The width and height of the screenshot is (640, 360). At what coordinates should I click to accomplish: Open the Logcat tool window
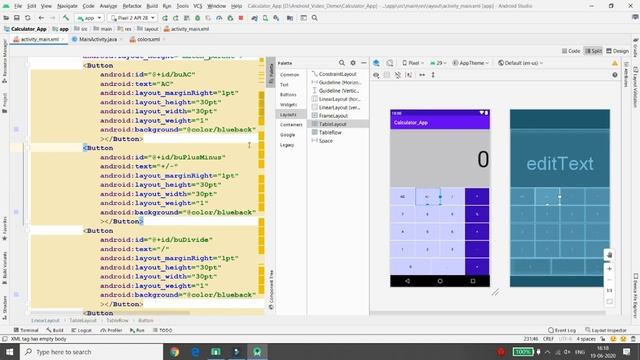click(x=82, y=330)
